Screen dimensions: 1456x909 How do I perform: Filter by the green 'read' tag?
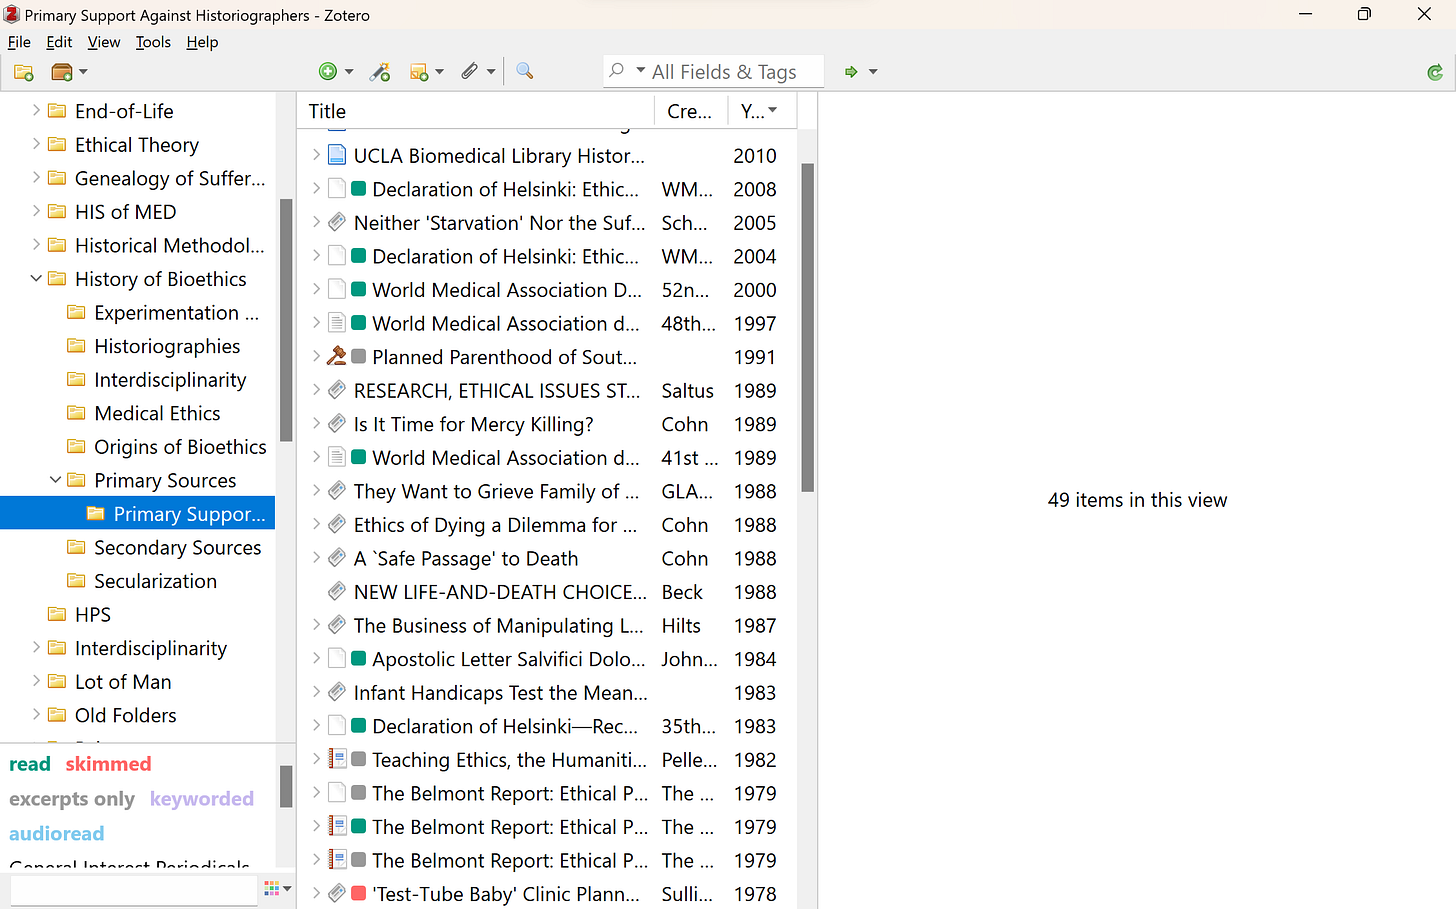(x=30, y=764)
